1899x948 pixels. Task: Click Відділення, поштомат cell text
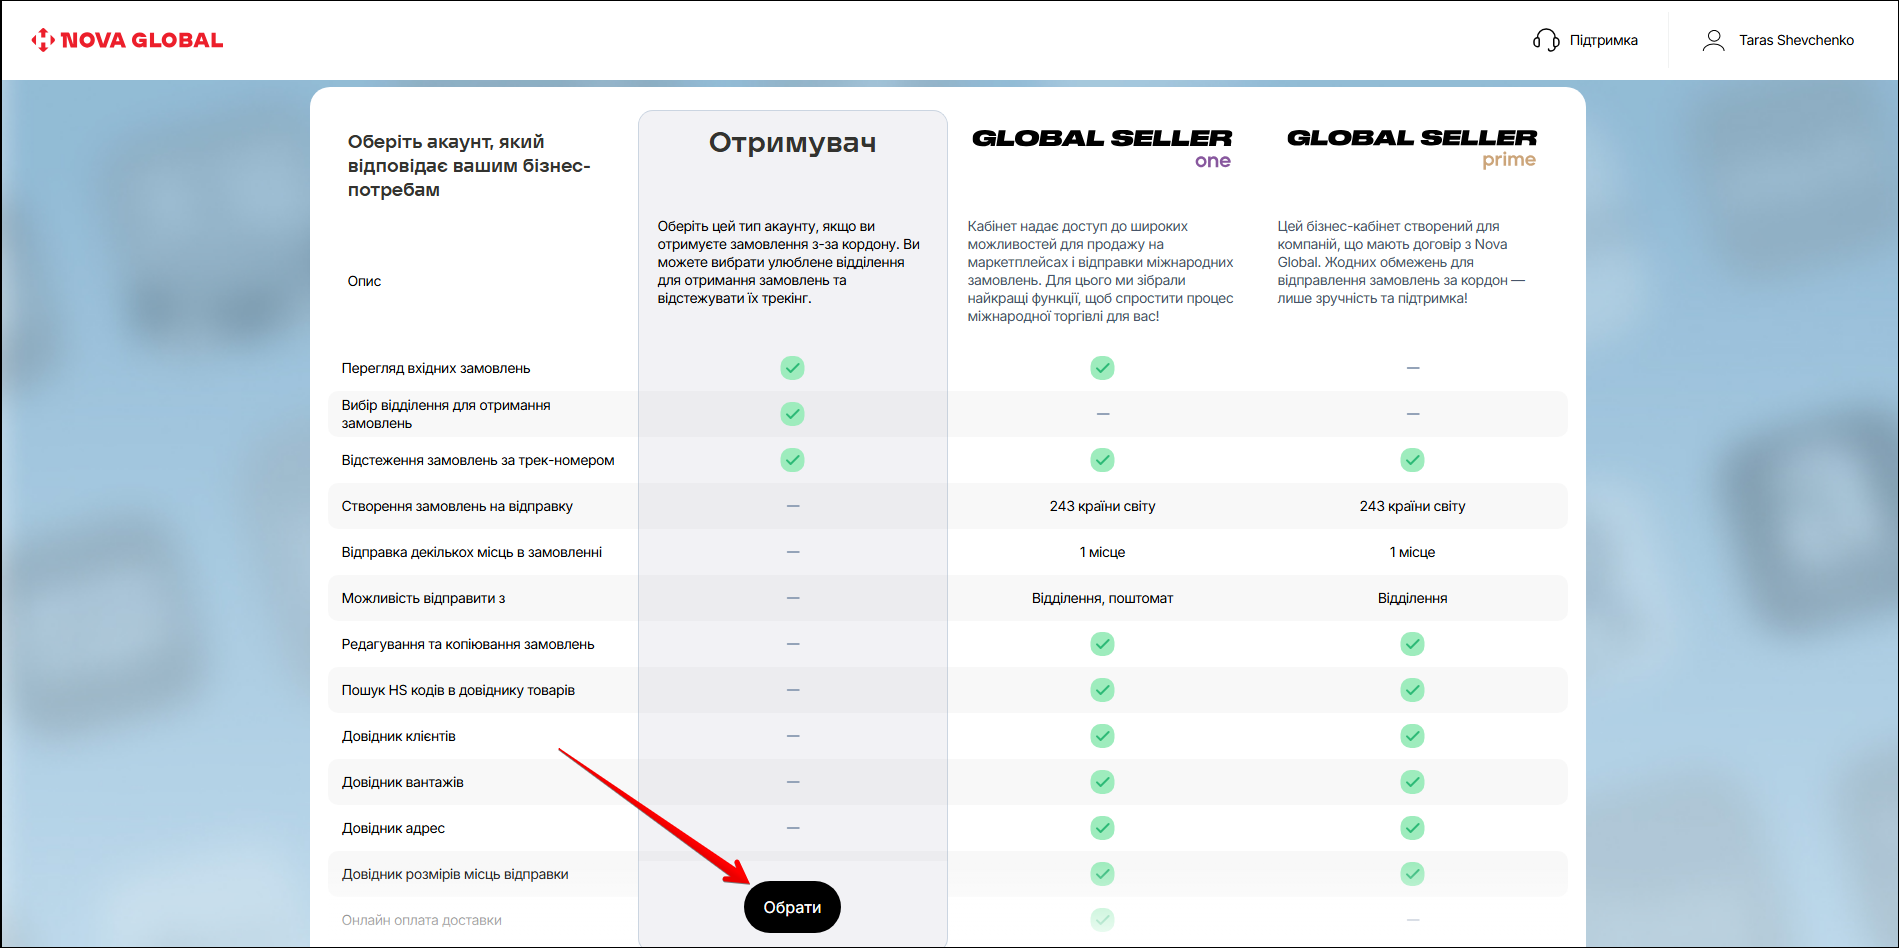tap(1102, 598)
